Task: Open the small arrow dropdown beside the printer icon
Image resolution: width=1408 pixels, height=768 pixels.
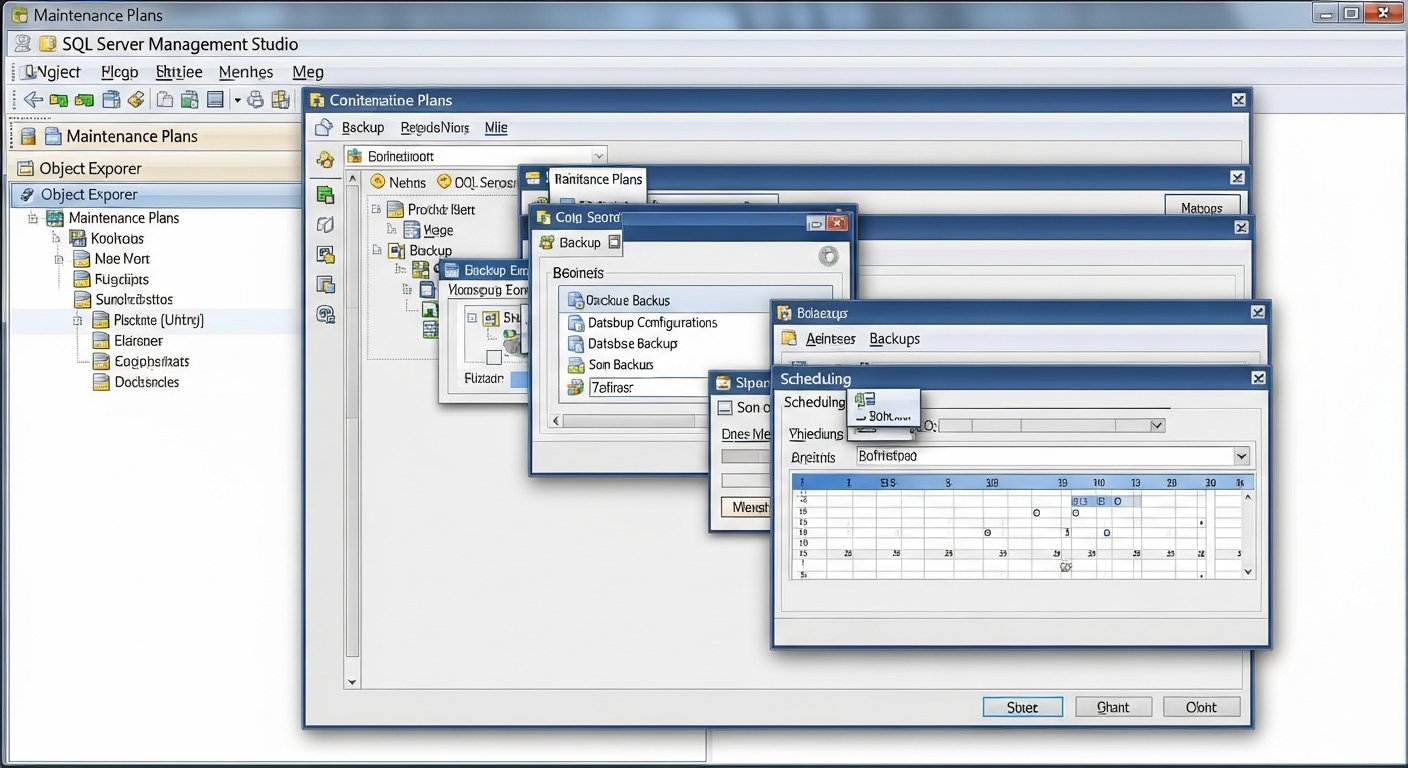Action: (238, 100)
